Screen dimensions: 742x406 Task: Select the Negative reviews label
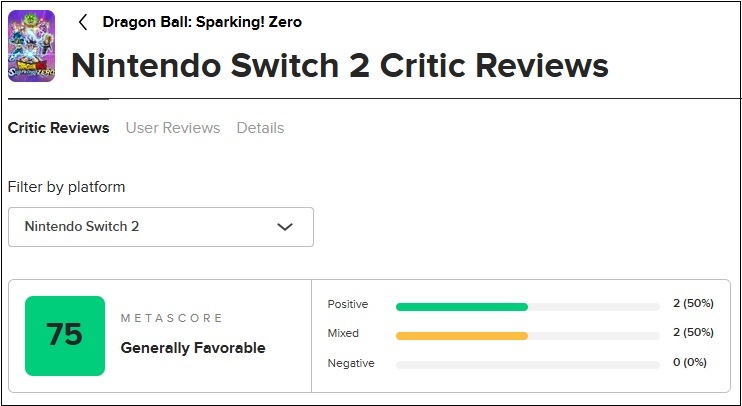pos(350,363)
